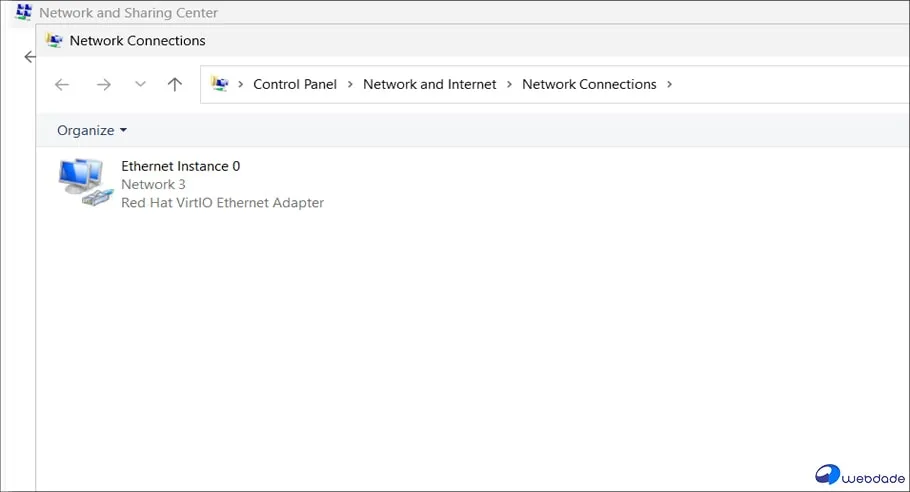
Task: Navigate to Control Panel breadcrumb
Action: coord(295,85)
